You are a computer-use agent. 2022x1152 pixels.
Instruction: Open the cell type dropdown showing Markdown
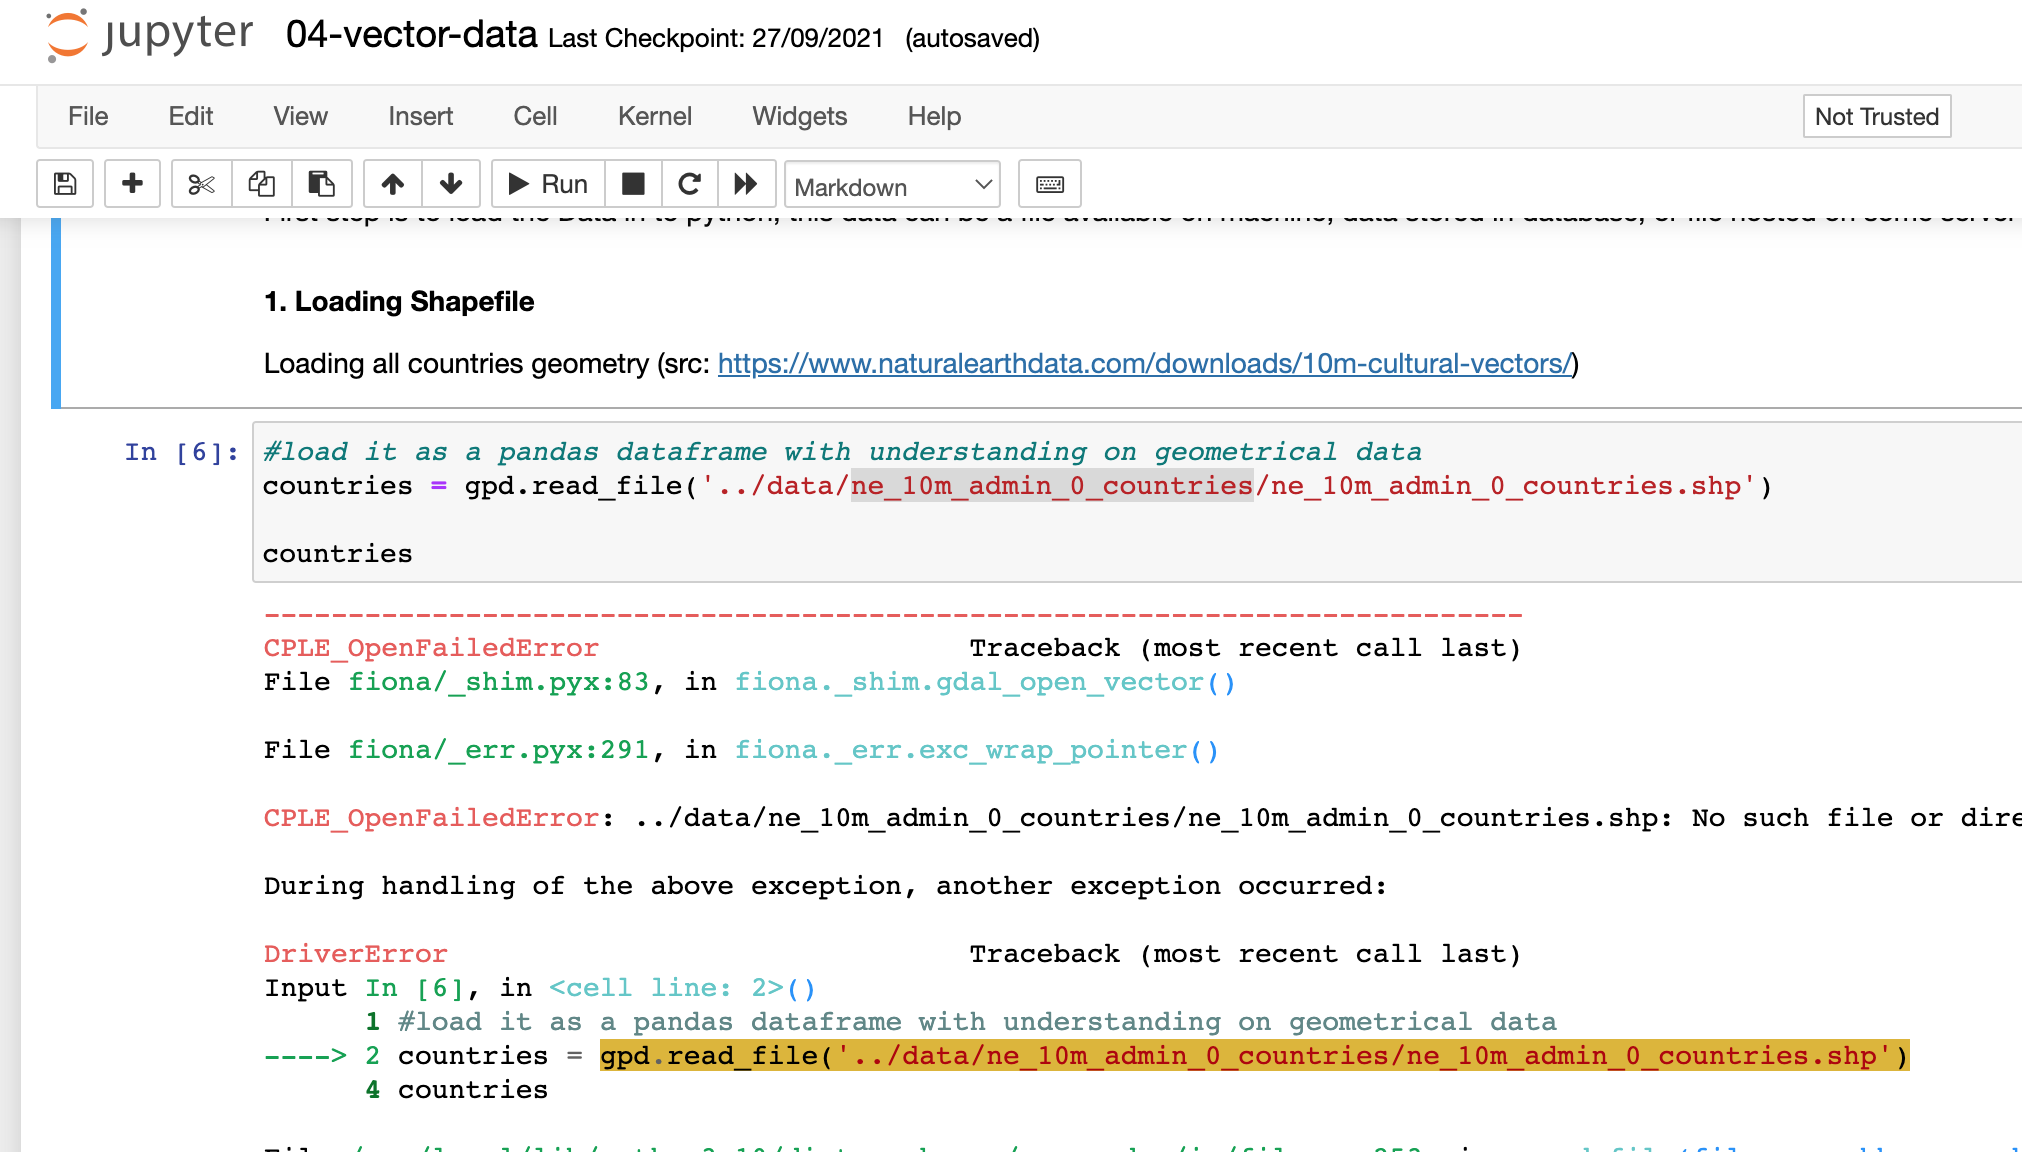click(x=891, y=186)
